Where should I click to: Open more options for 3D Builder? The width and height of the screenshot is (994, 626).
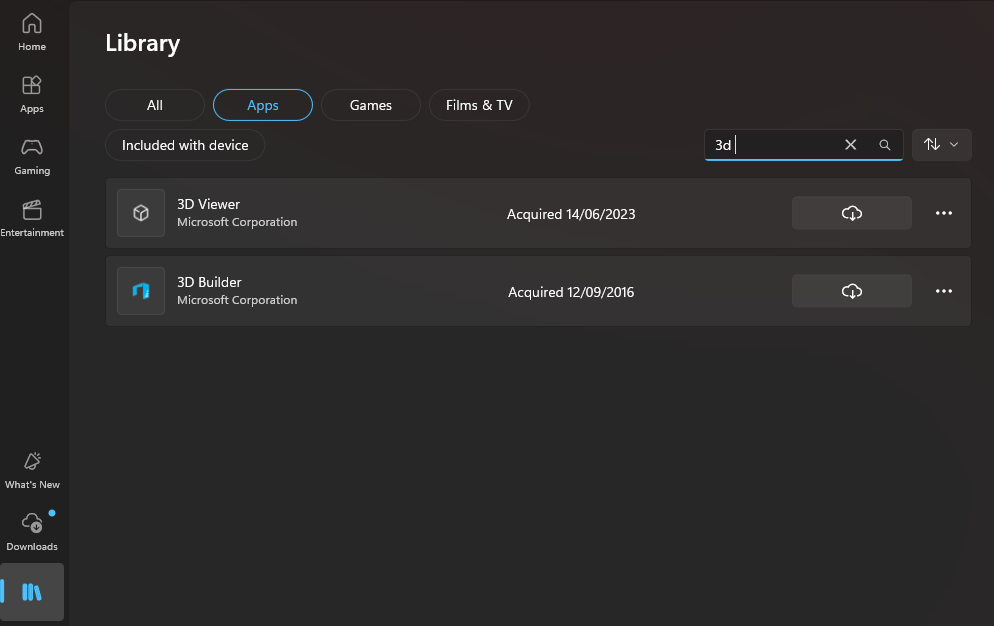point(943,291)
